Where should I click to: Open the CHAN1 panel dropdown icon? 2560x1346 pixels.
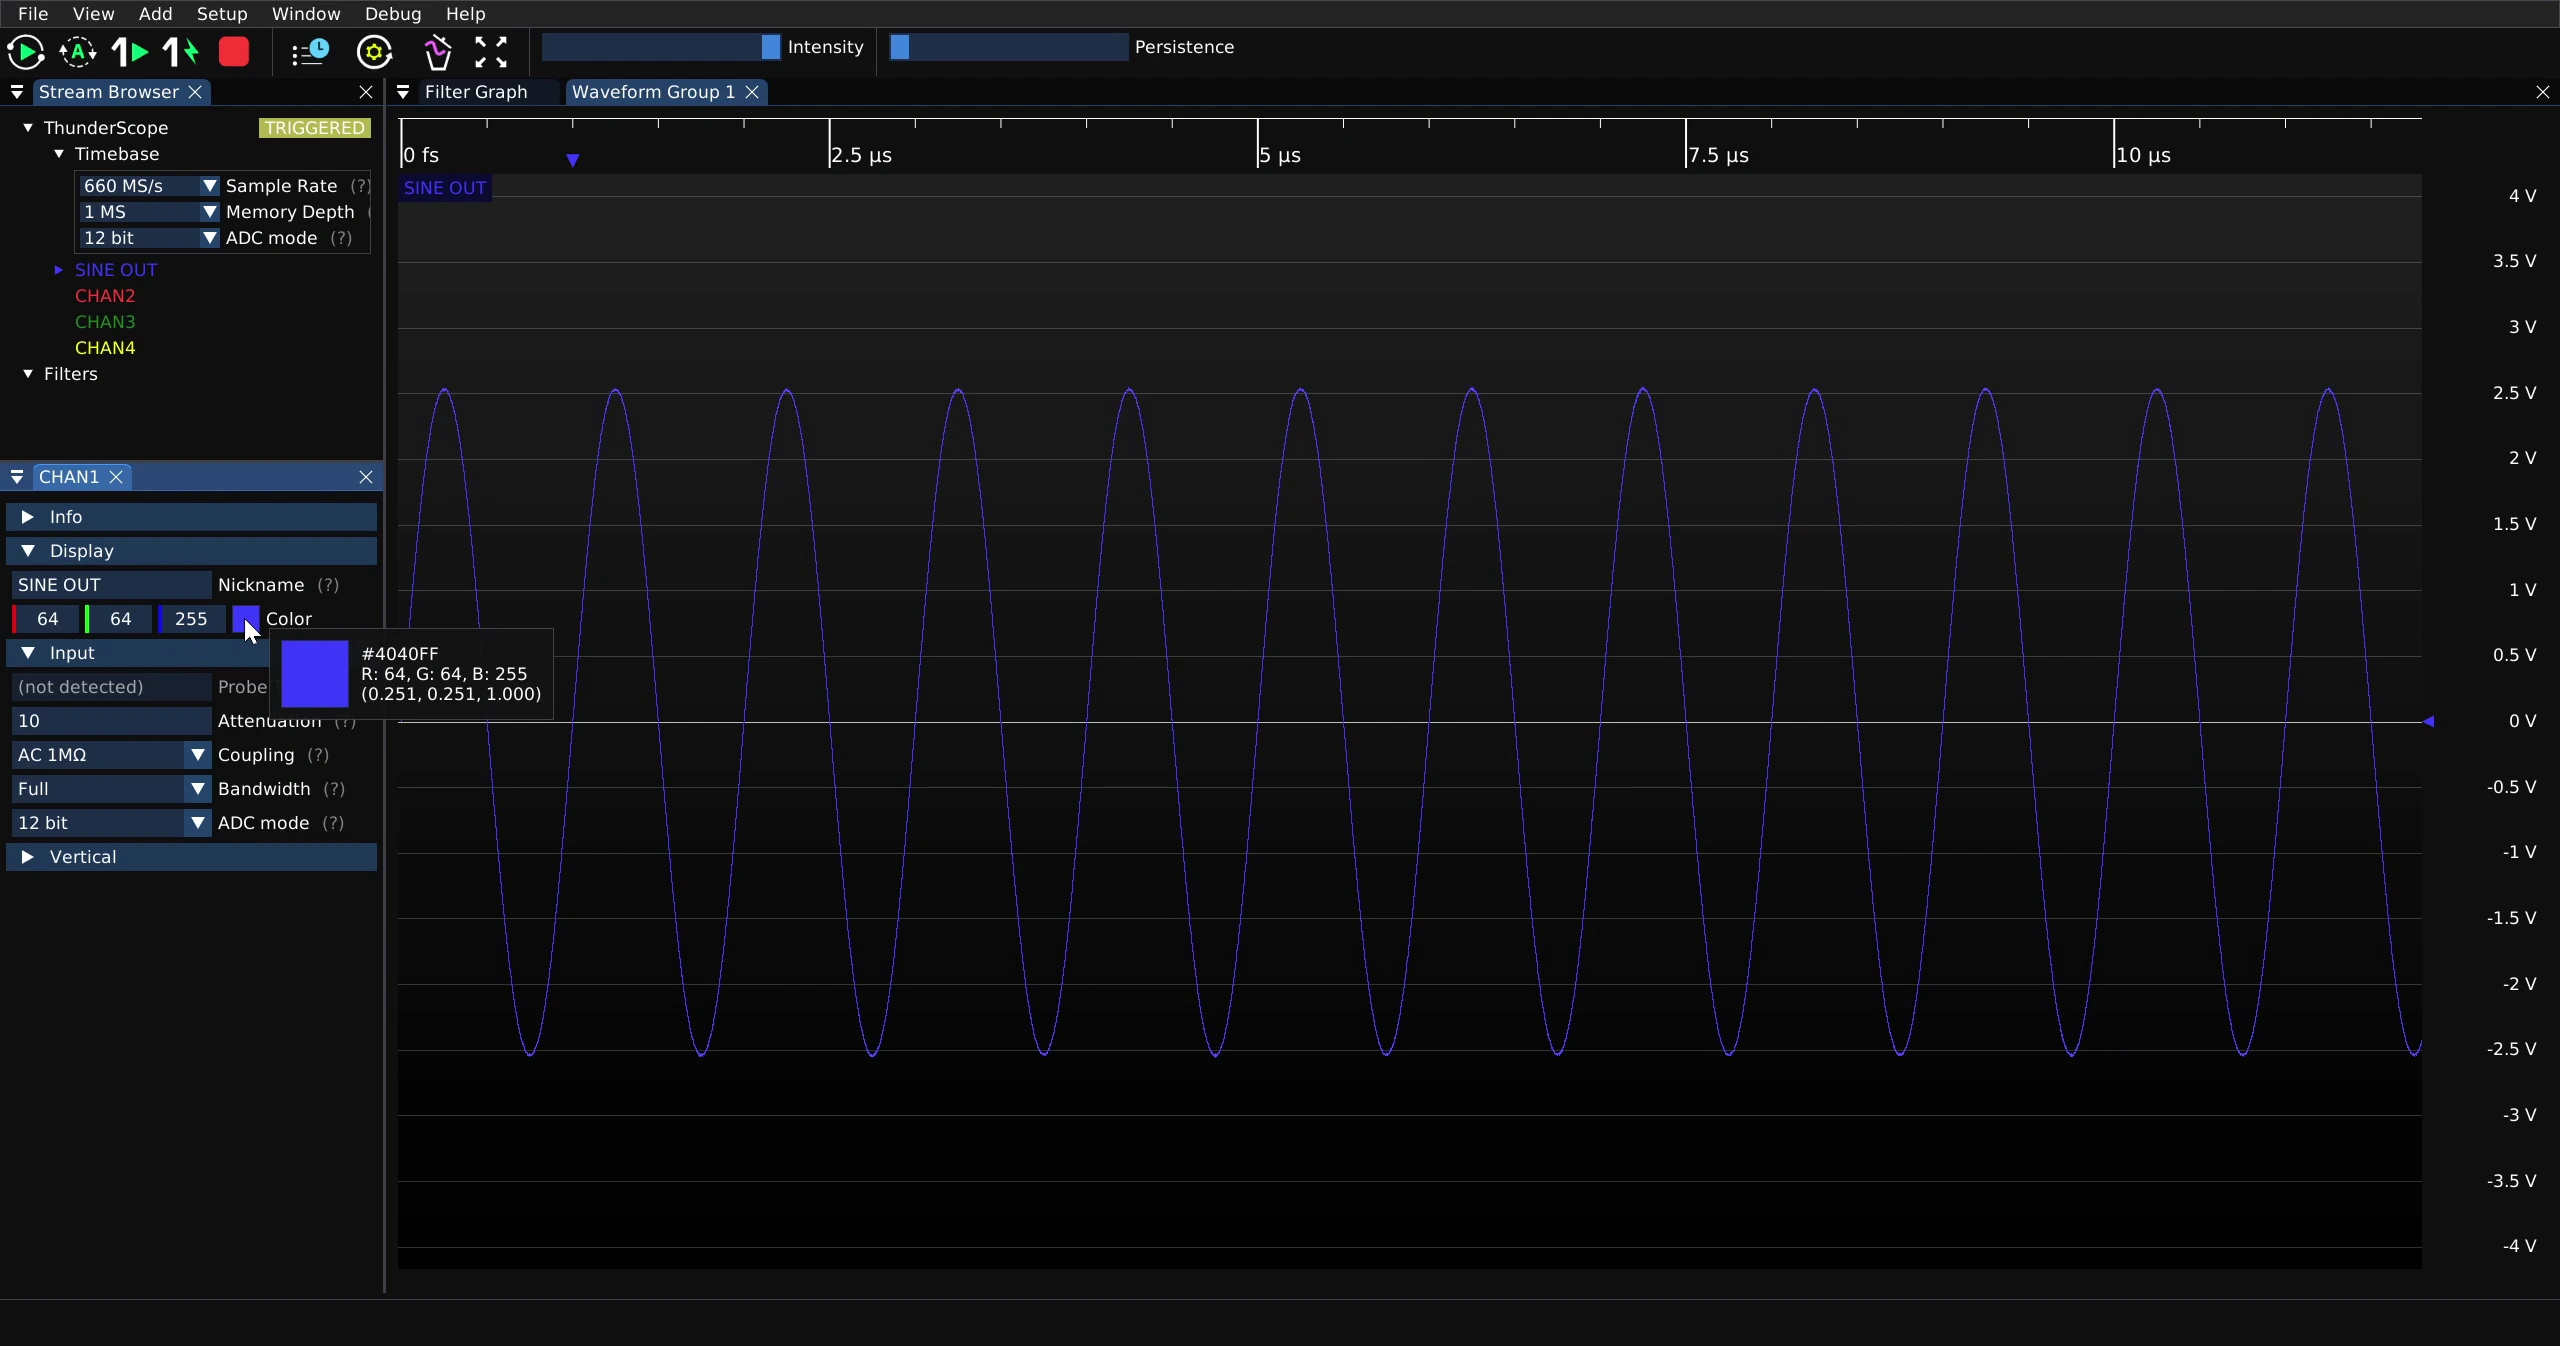click(17, 477)
